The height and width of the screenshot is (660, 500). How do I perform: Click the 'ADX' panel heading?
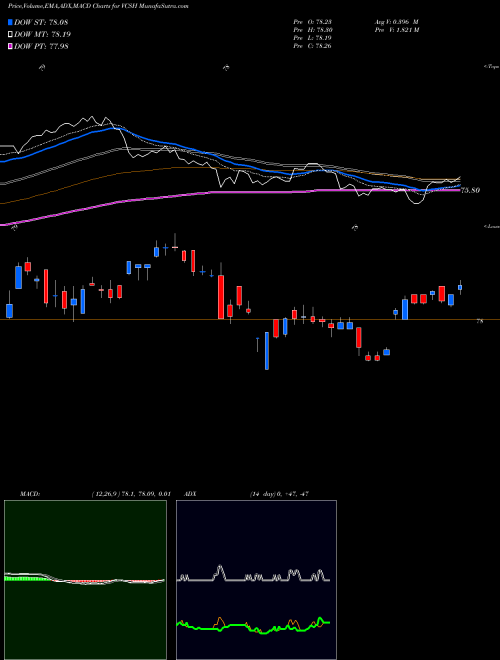click(191, 494)
